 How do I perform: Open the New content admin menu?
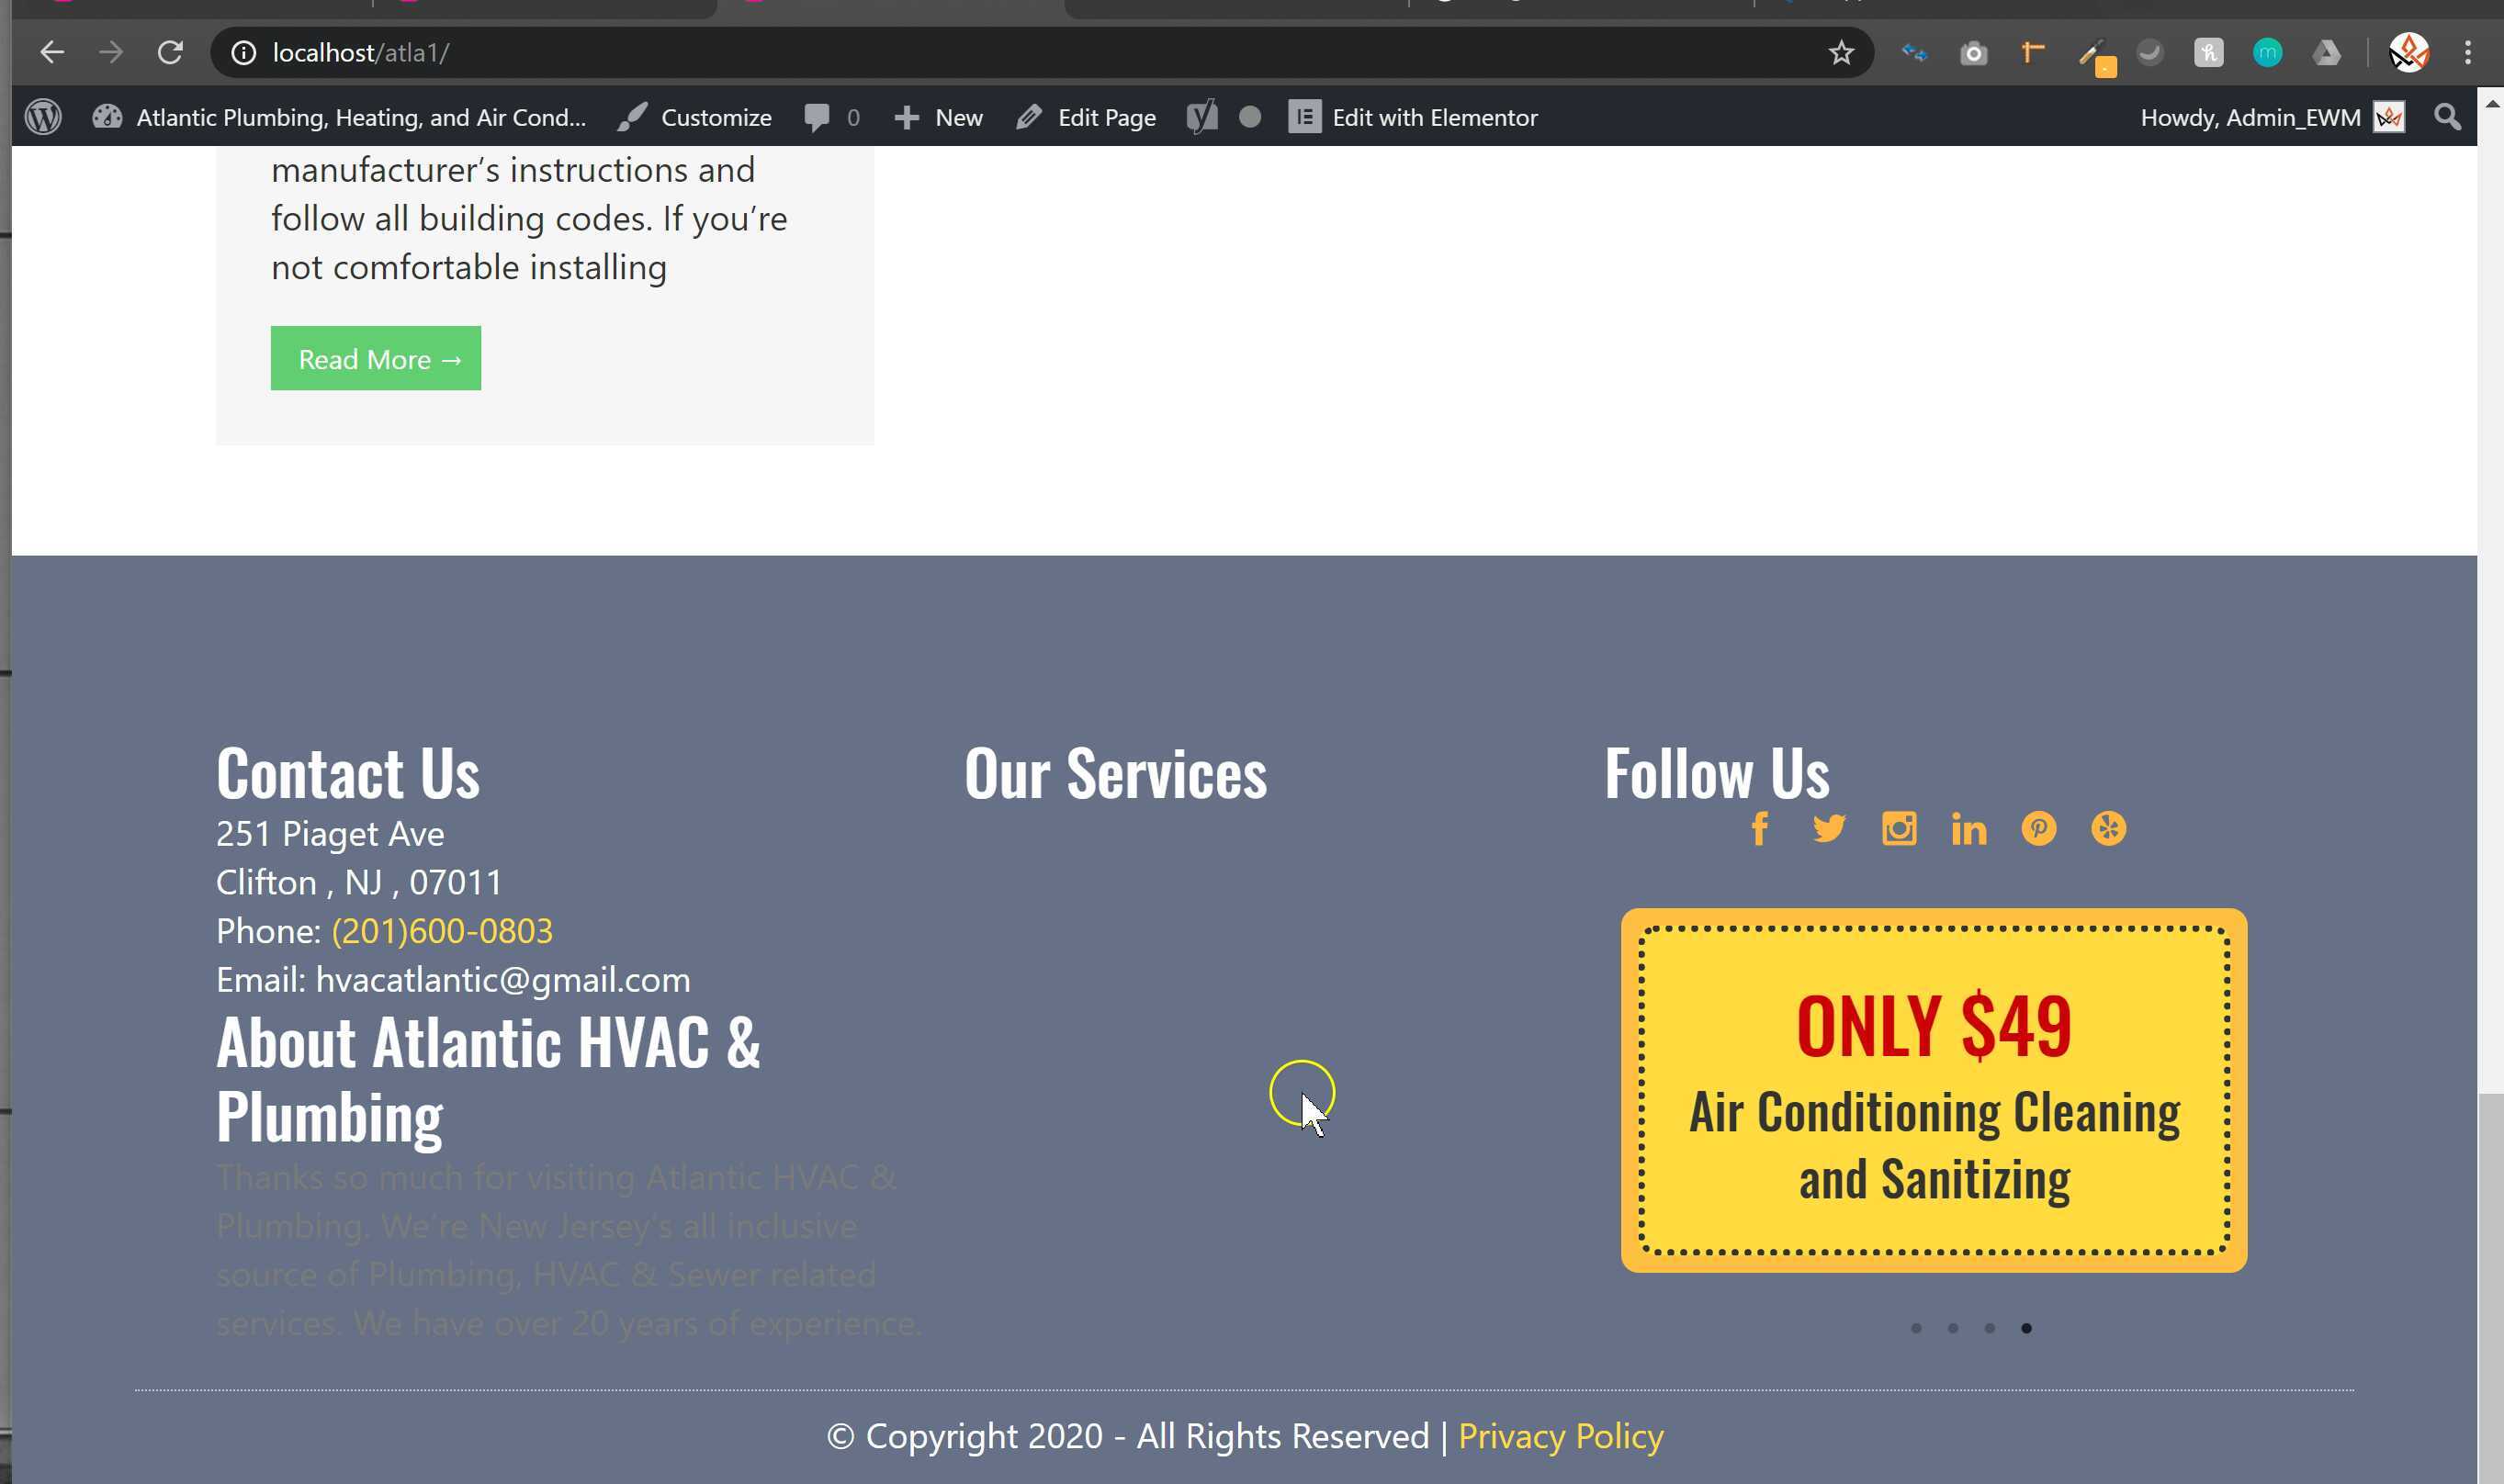pos(938,117)
